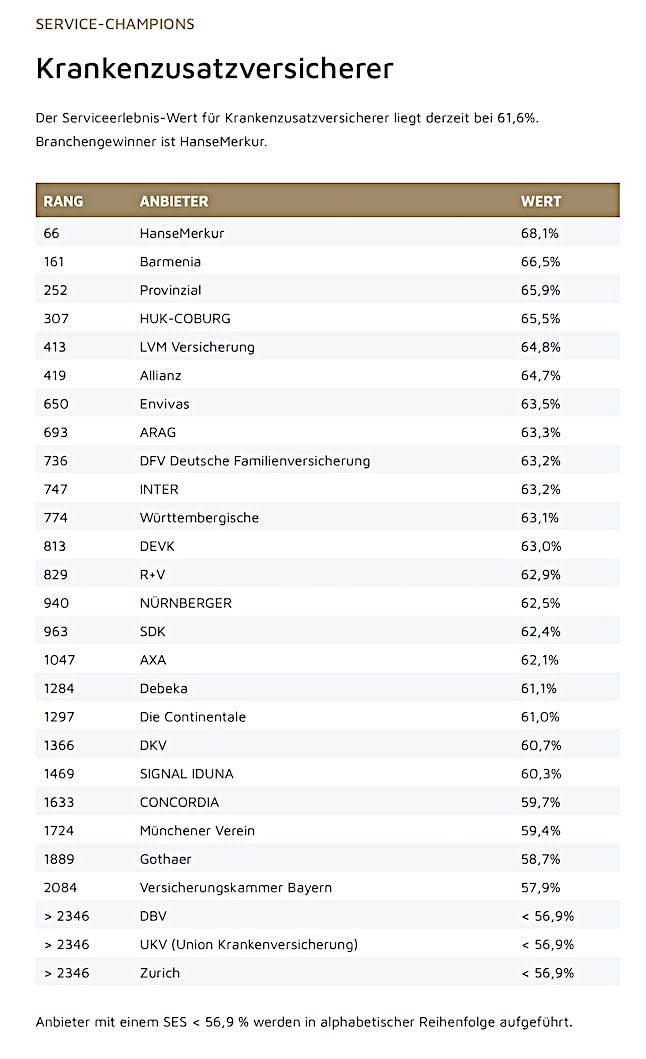The image size is (646, 1059).
Task: Select the NÜRNBERGER row name
Action: pos(186,603)
